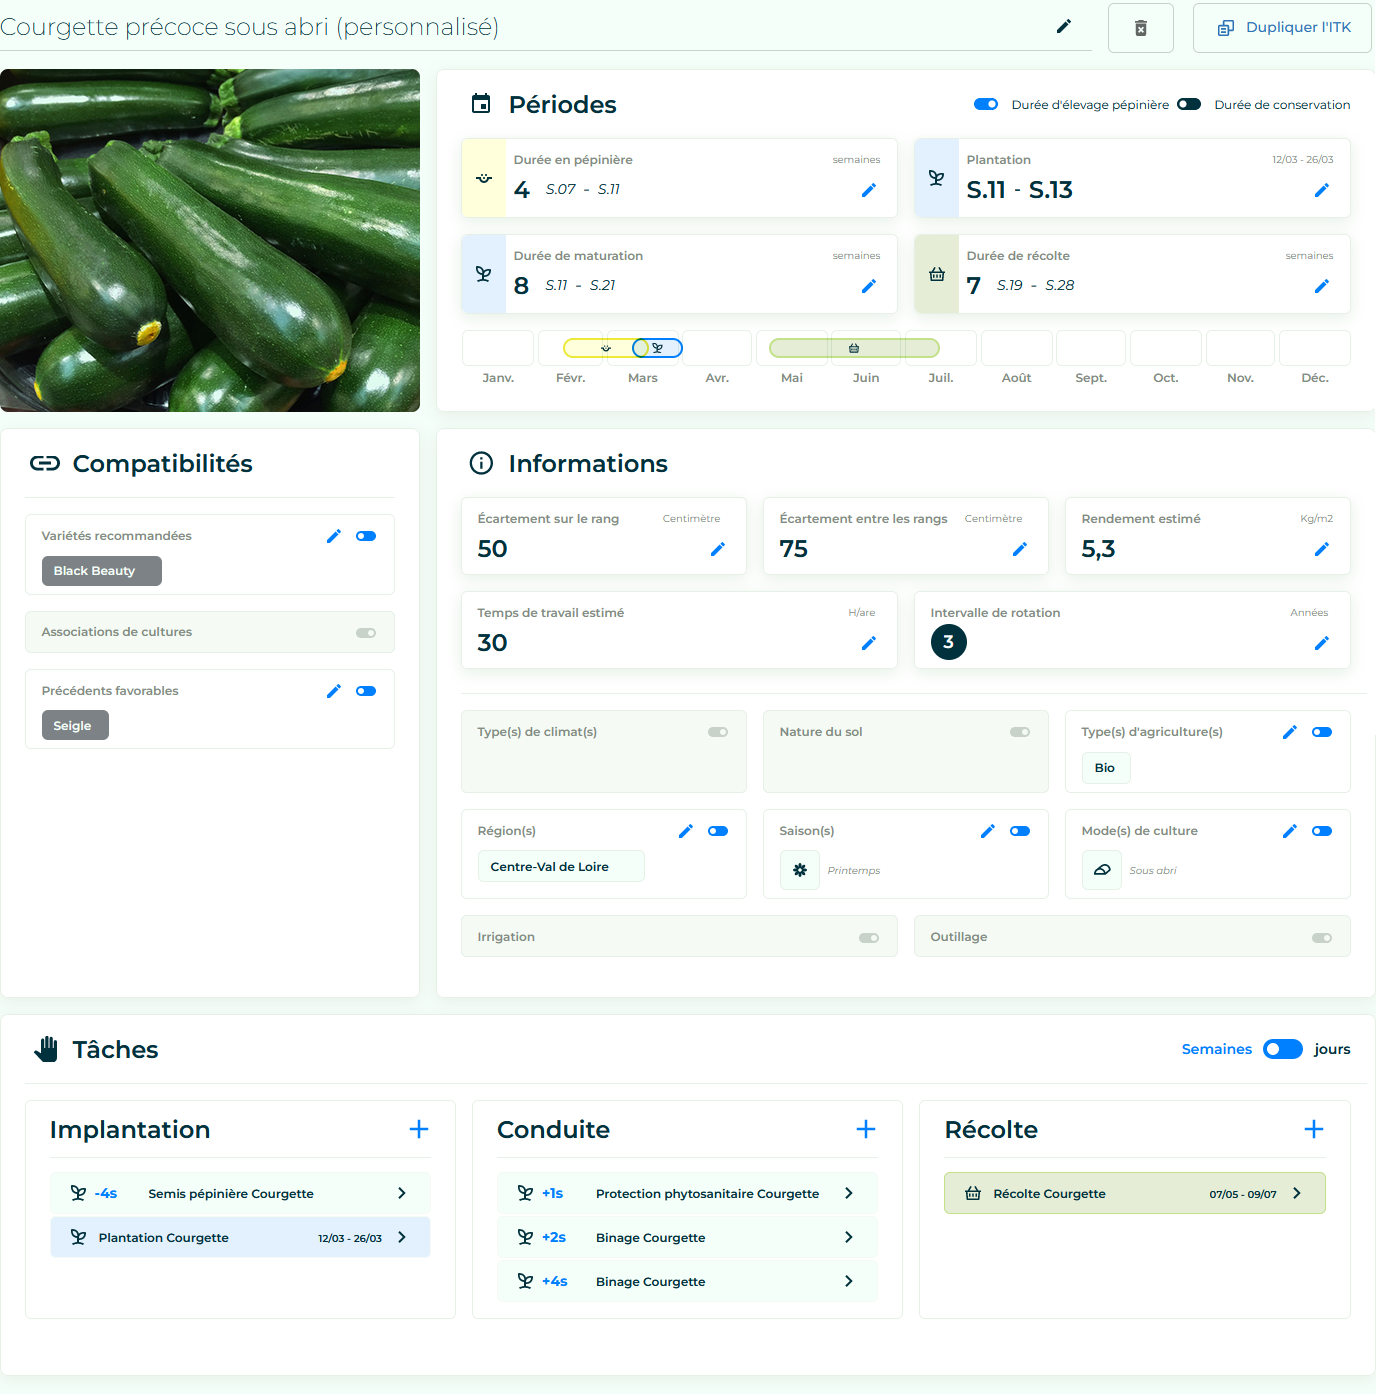Edit Plantation period S.11 - S.13
Screen dimensions: 1376x1394
click(x=1322, y=190)
